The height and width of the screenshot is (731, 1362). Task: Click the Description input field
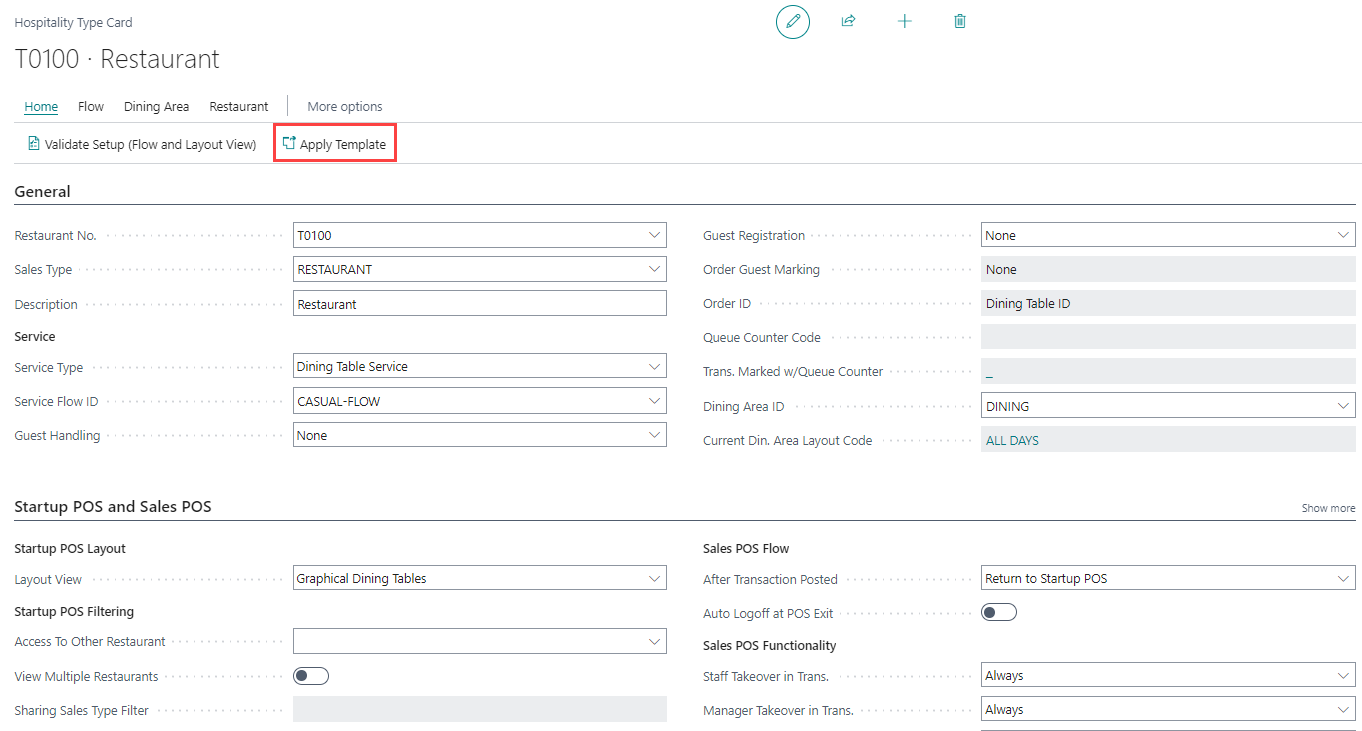[x=479, y=304]
